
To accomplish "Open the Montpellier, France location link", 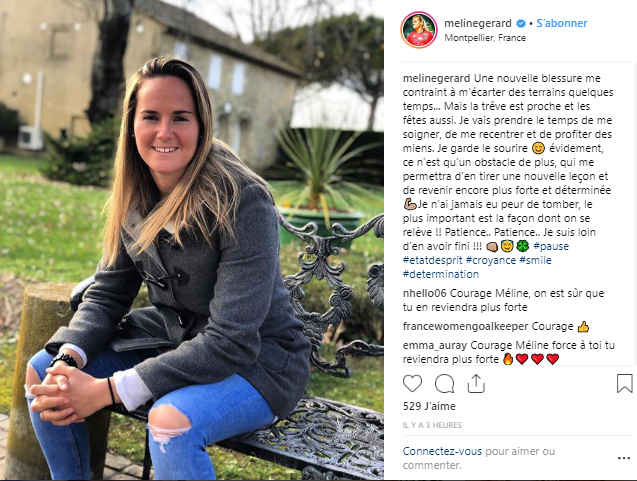I will coord(485,38).
